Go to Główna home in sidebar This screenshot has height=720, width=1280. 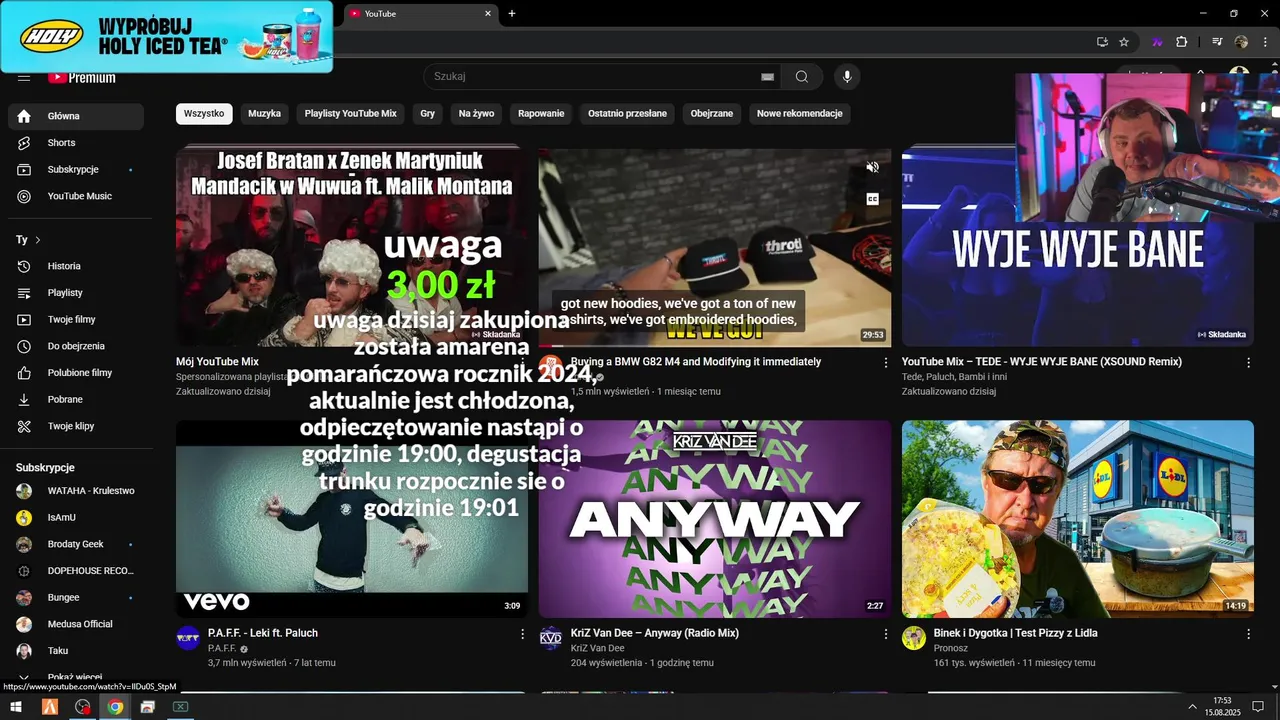coord(76,116)
